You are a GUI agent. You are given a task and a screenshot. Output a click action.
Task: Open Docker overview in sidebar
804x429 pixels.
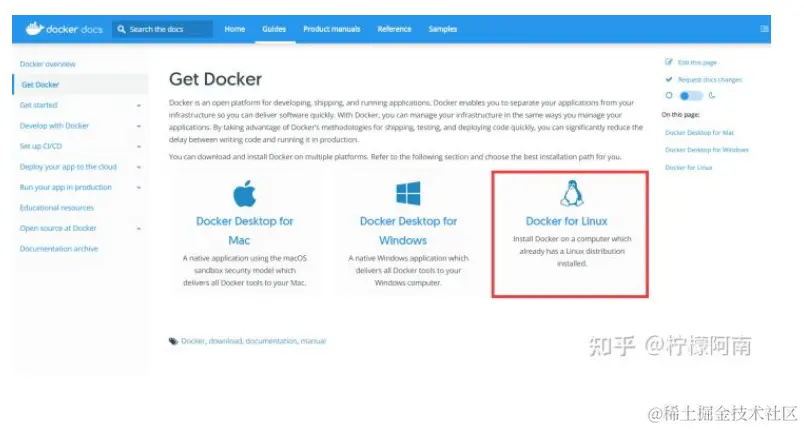(x=48, y=64)
